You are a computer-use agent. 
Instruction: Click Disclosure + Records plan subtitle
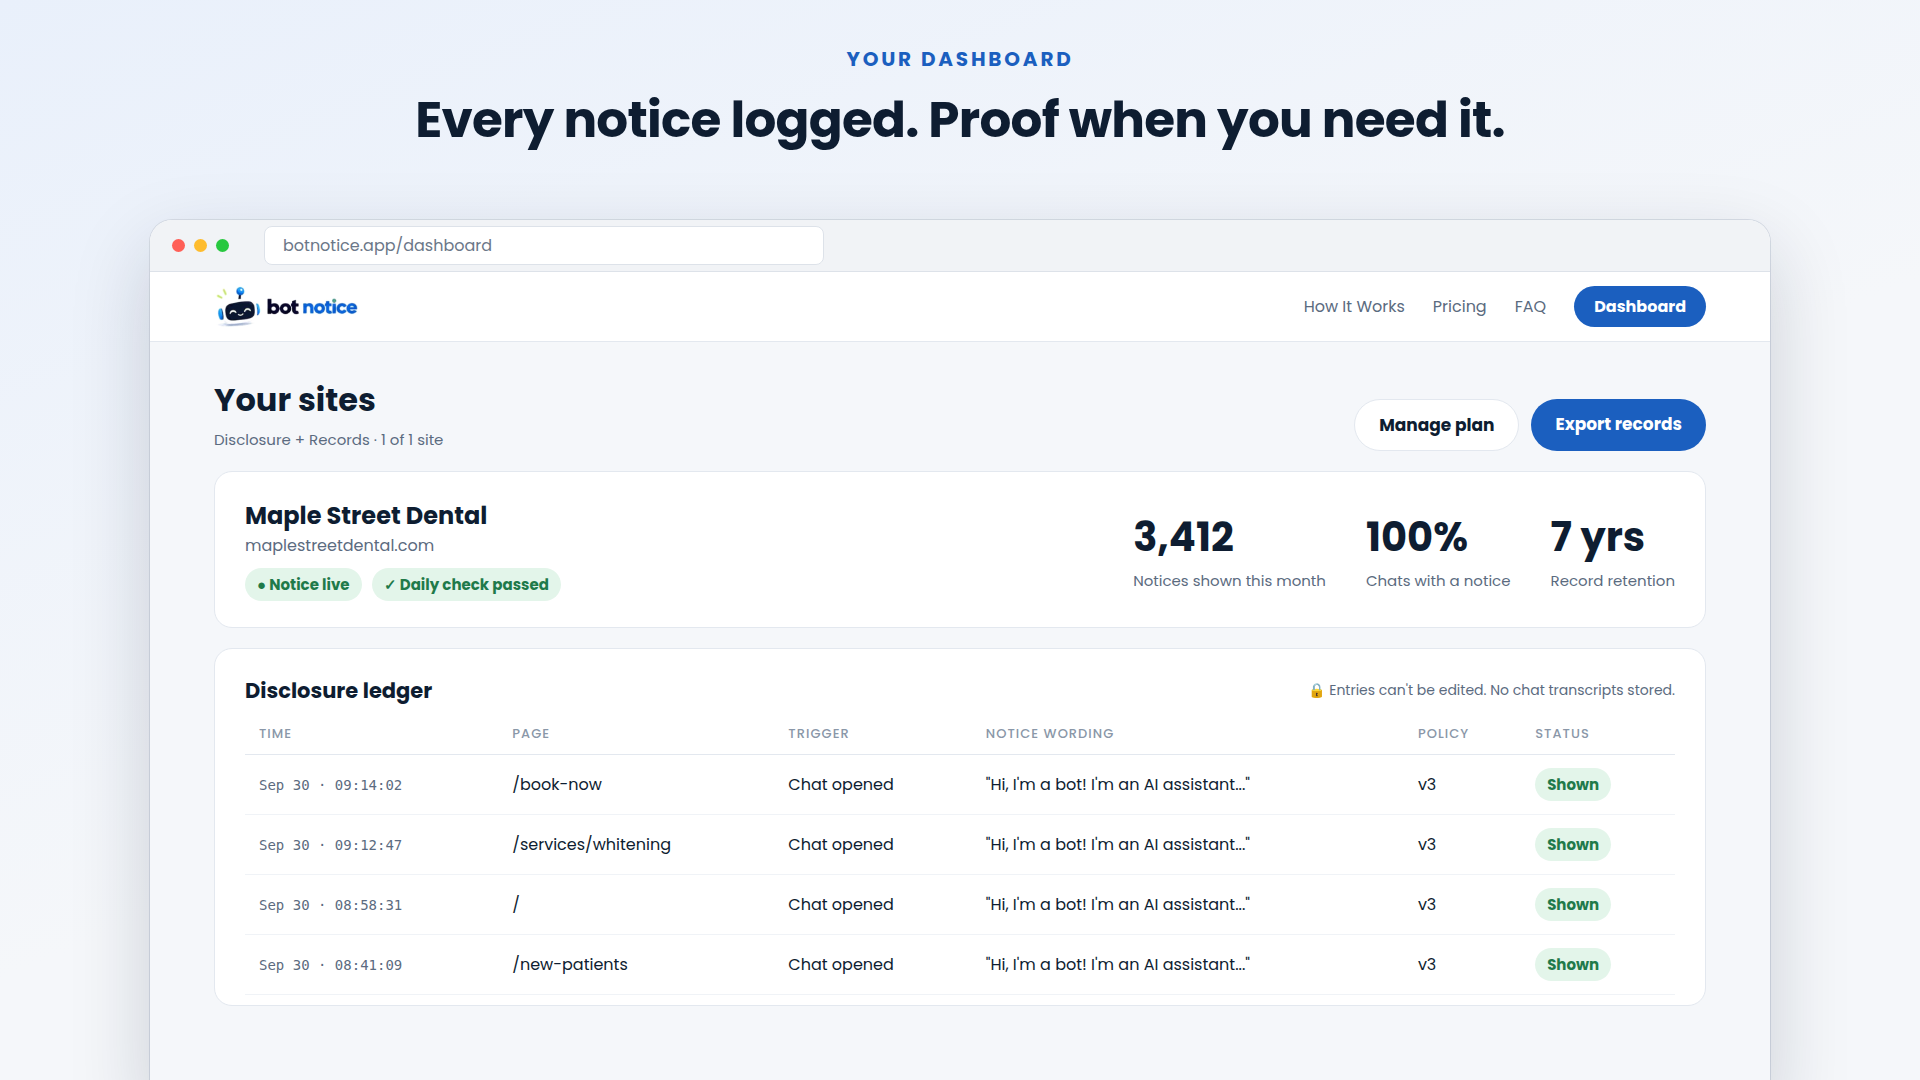click(x=328, y=440)
